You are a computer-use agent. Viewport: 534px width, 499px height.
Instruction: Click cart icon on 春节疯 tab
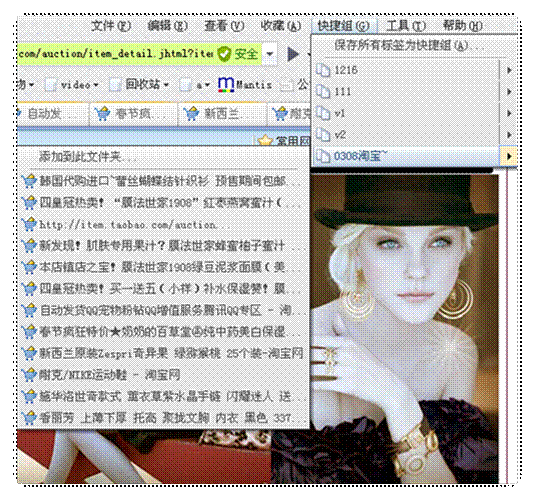tap(103, 113)
